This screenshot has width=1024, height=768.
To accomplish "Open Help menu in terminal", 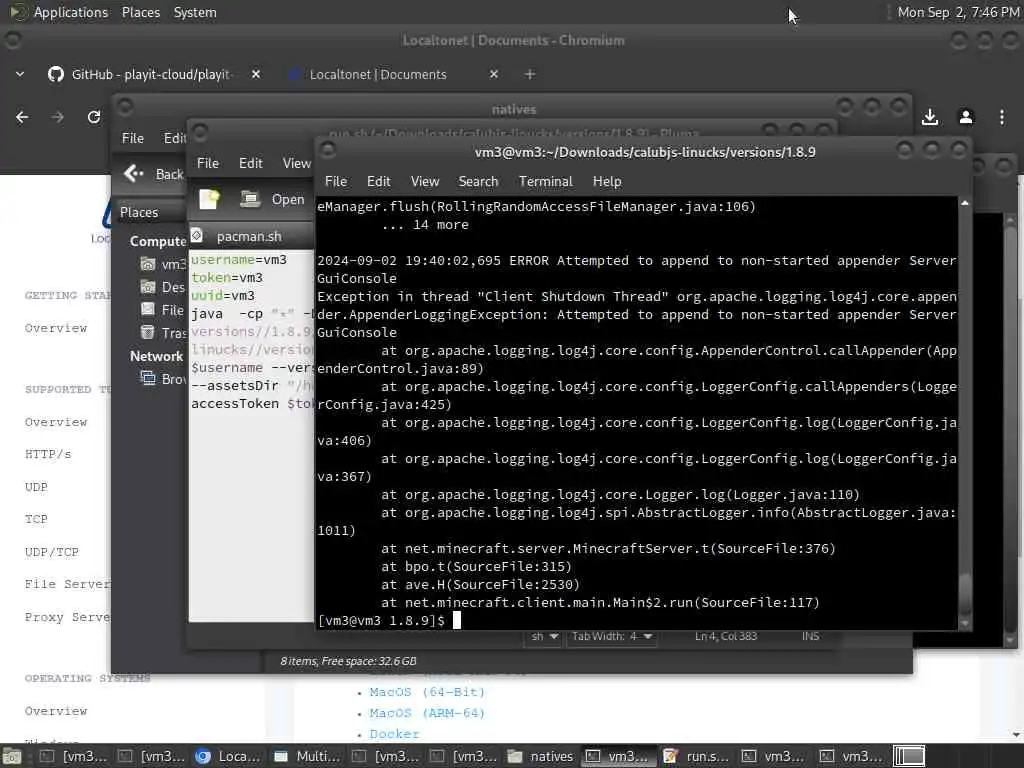I will tap(607, 182).
